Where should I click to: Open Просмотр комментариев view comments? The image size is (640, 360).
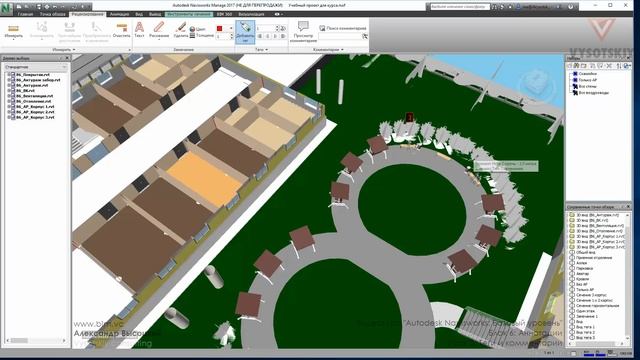click(303, 32)
